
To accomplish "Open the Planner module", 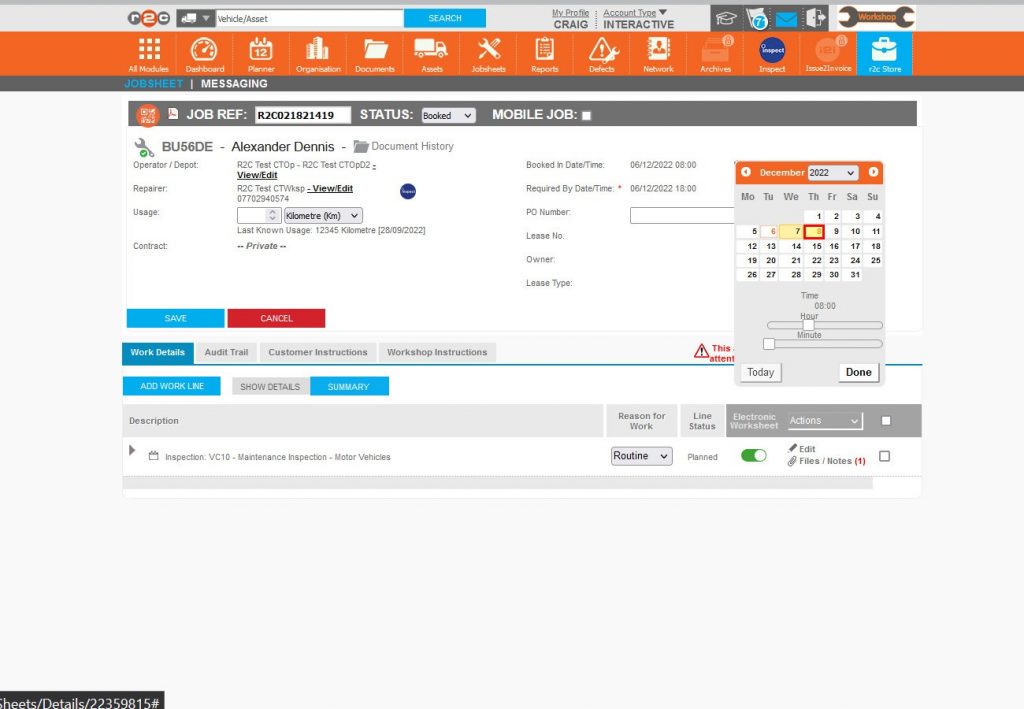I will (x=261, y=54).
